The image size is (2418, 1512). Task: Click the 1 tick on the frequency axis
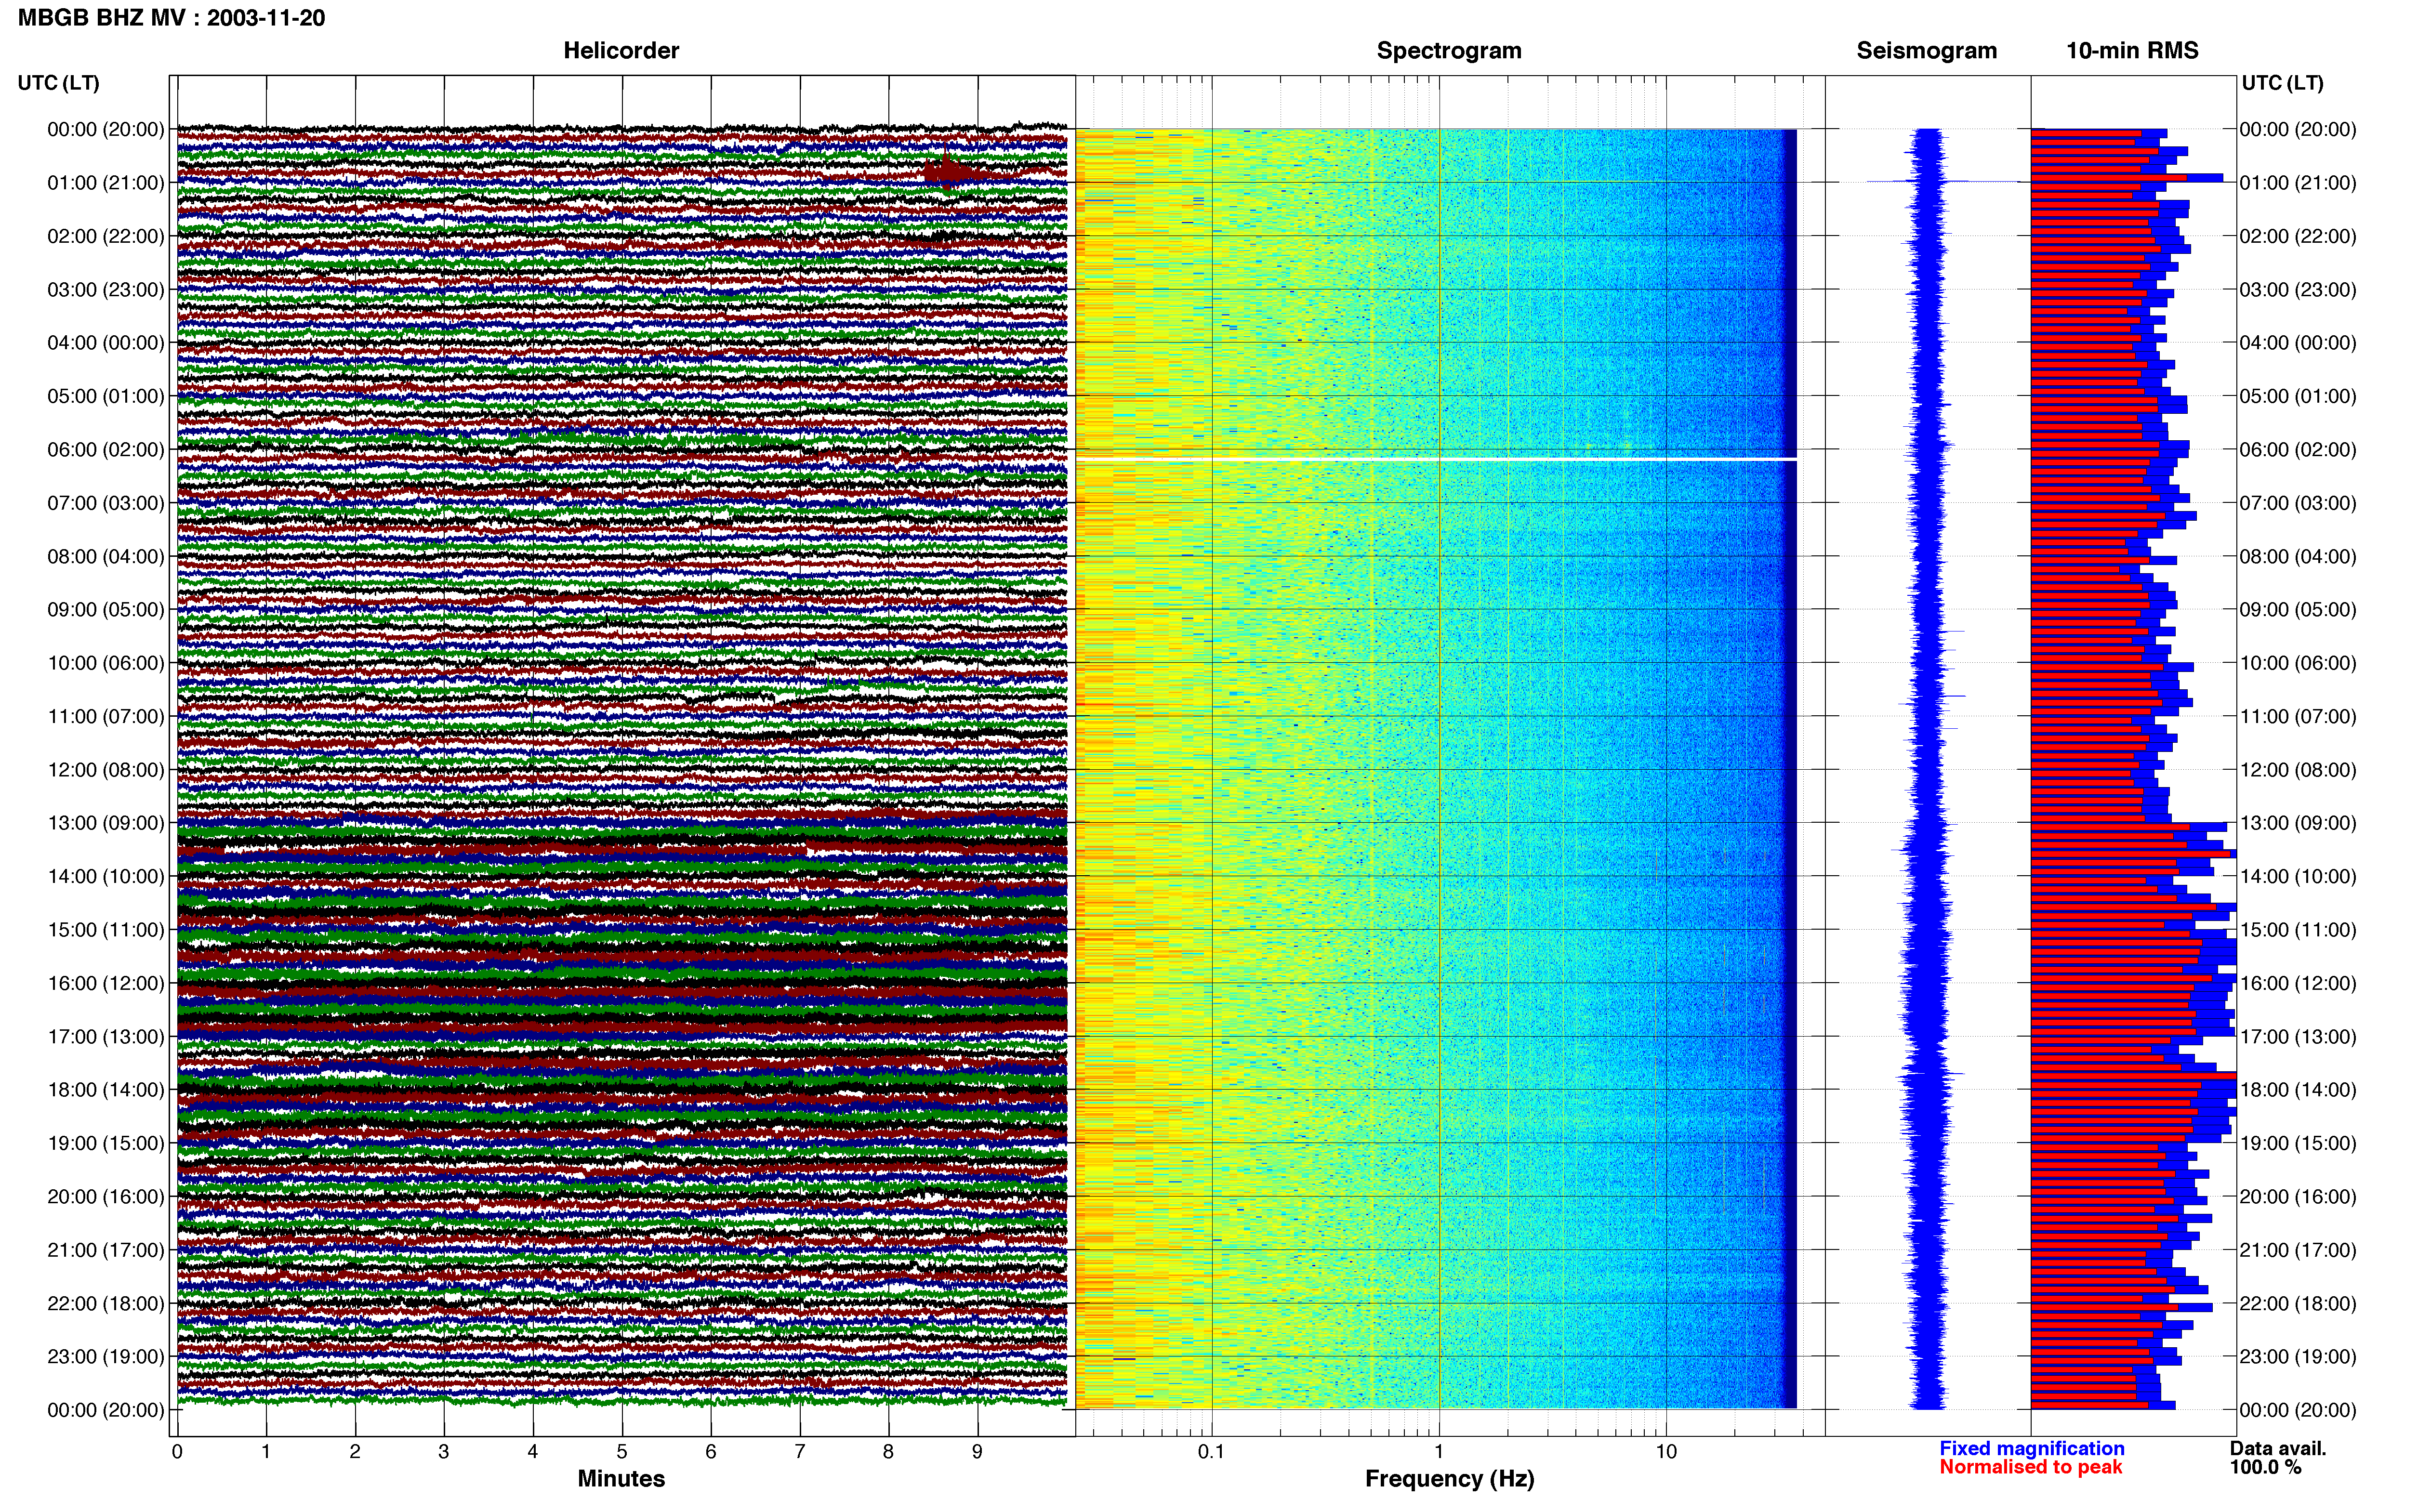(1439, 1452)
